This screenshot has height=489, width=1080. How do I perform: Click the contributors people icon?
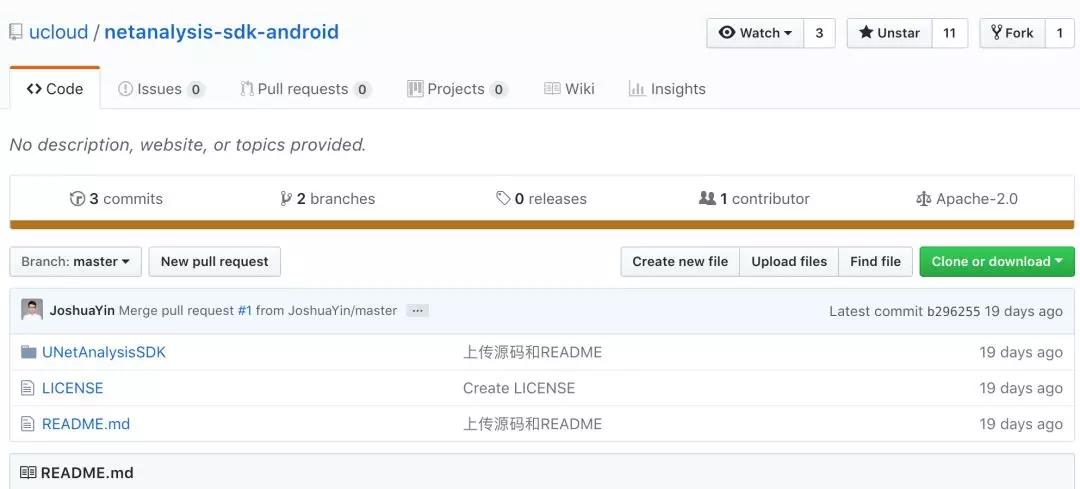[707, 198]
